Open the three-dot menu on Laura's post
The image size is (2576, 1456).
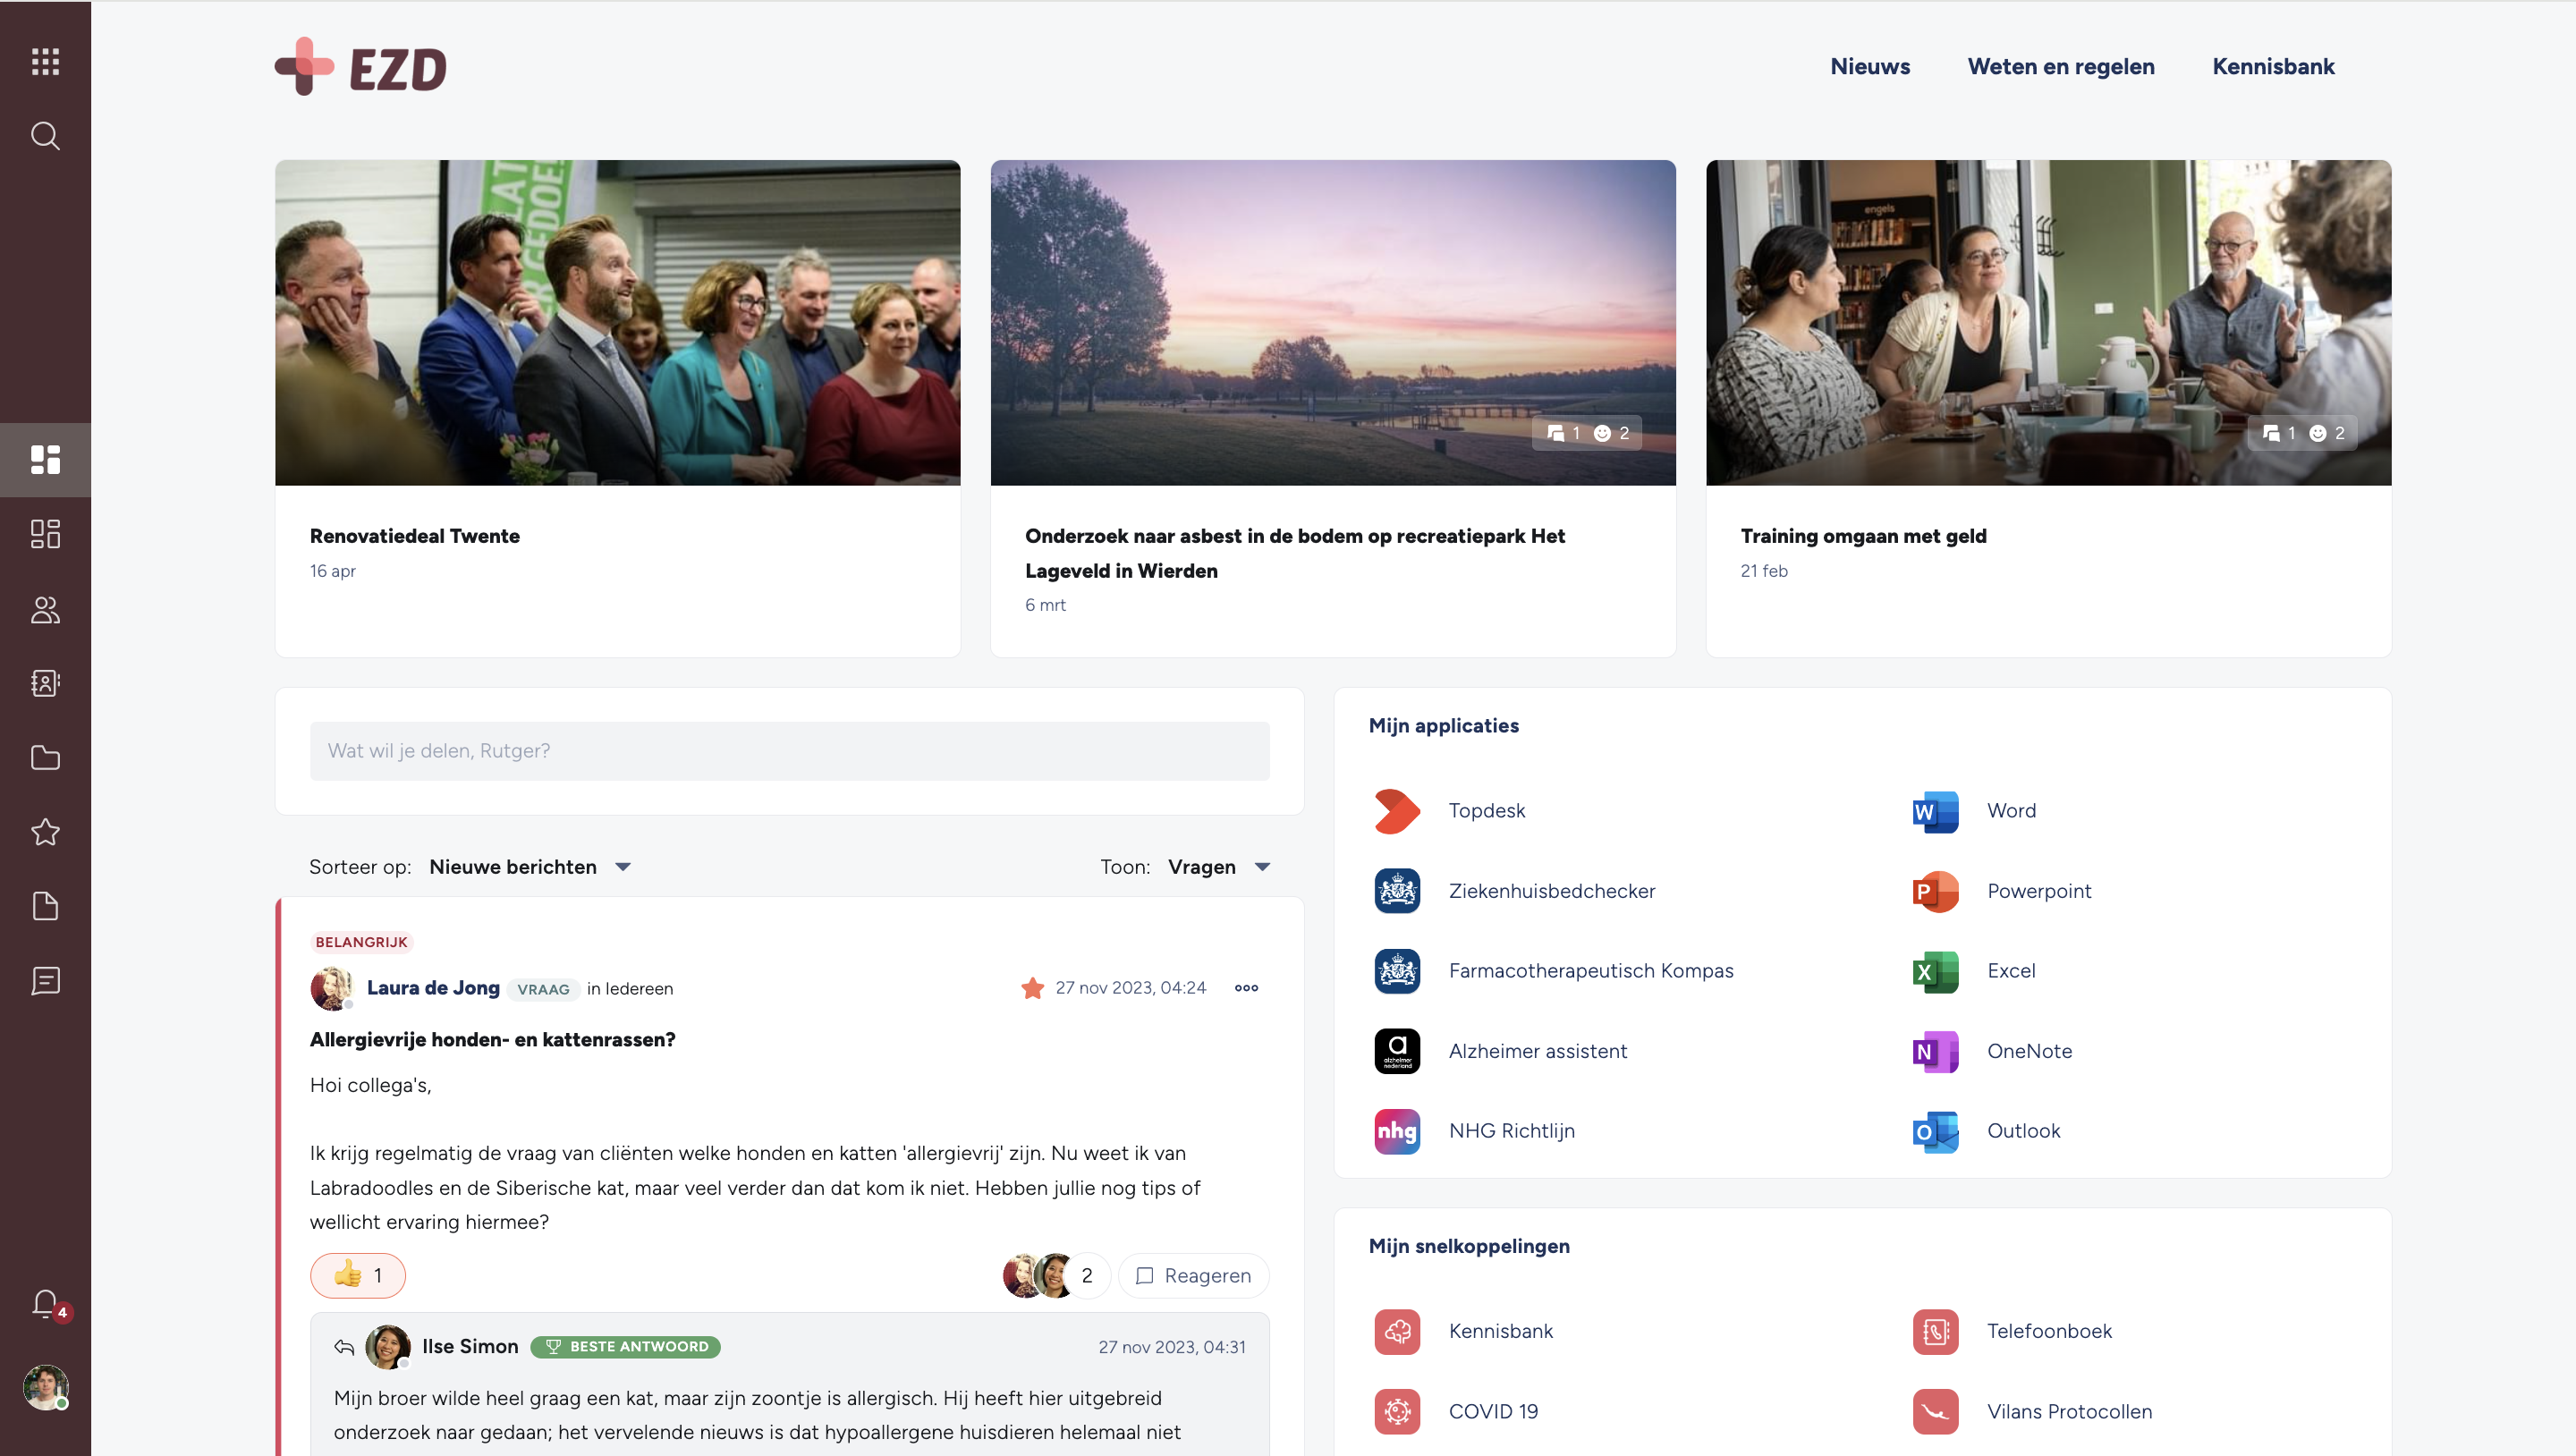pyautogui.click(x=1246, y=988)
